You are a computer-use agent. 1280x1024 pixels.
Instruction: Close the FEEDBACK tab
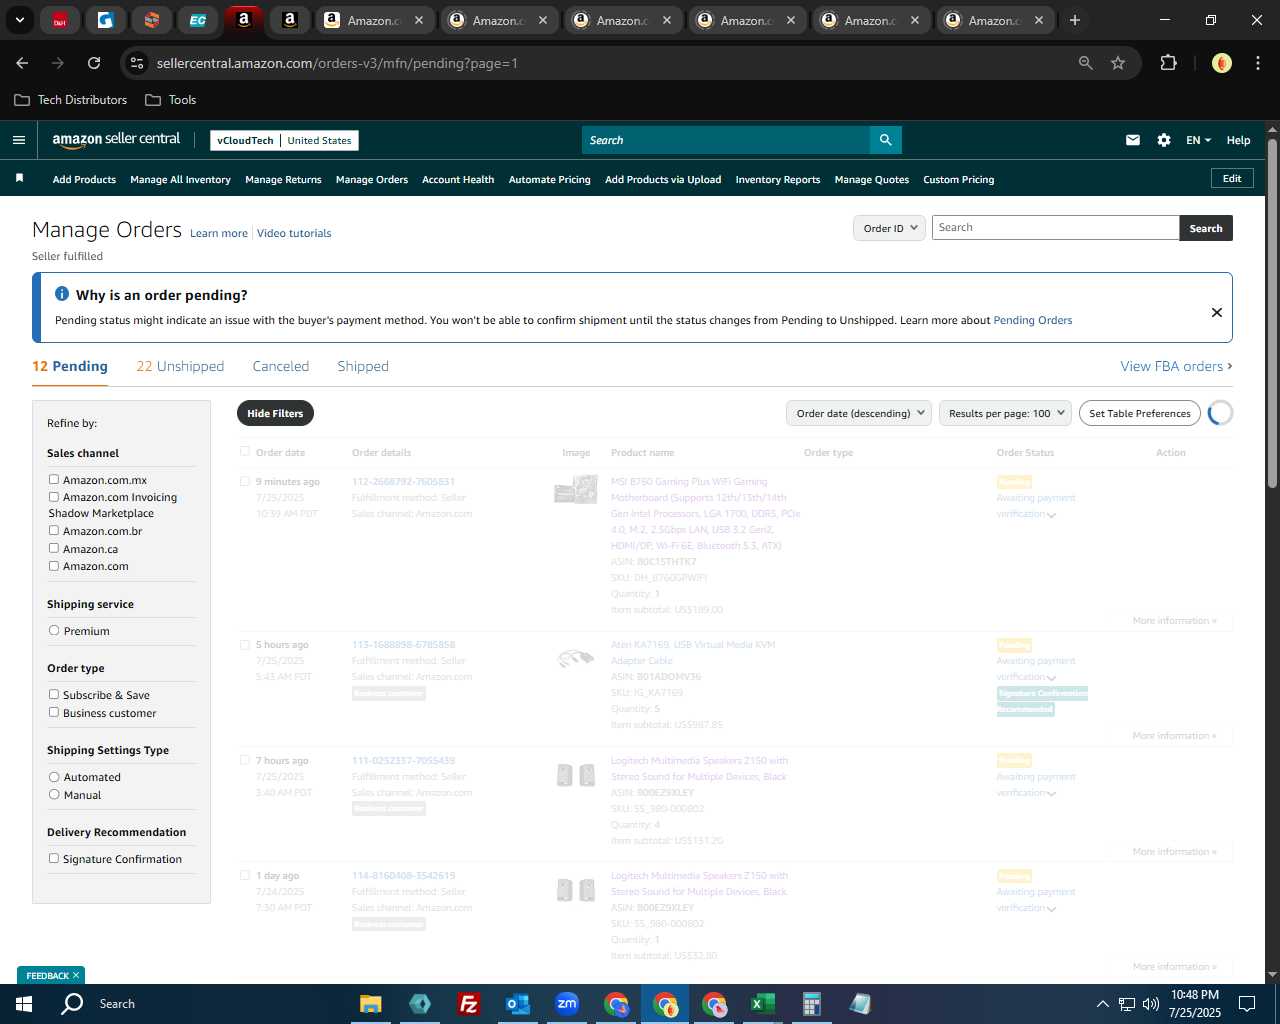pos(76,975)
